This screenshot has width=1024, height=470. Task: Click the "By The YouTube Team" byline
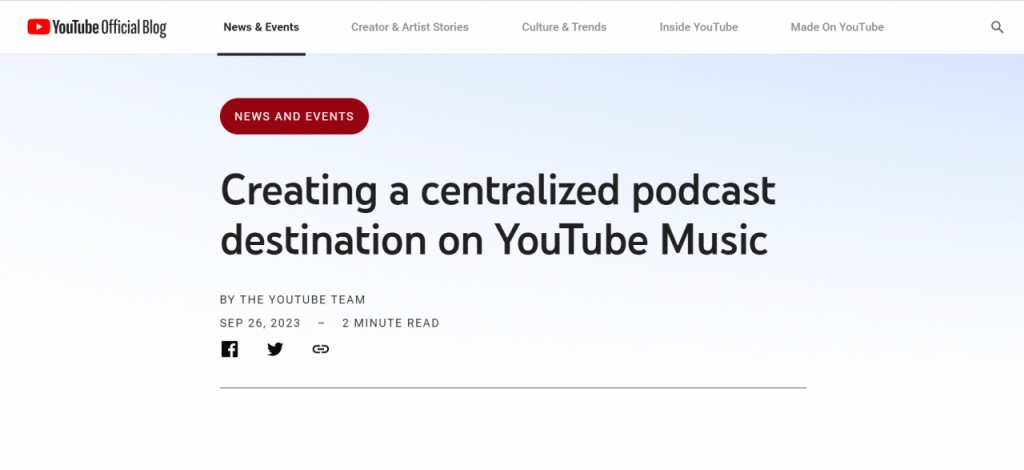click(292, 300)
